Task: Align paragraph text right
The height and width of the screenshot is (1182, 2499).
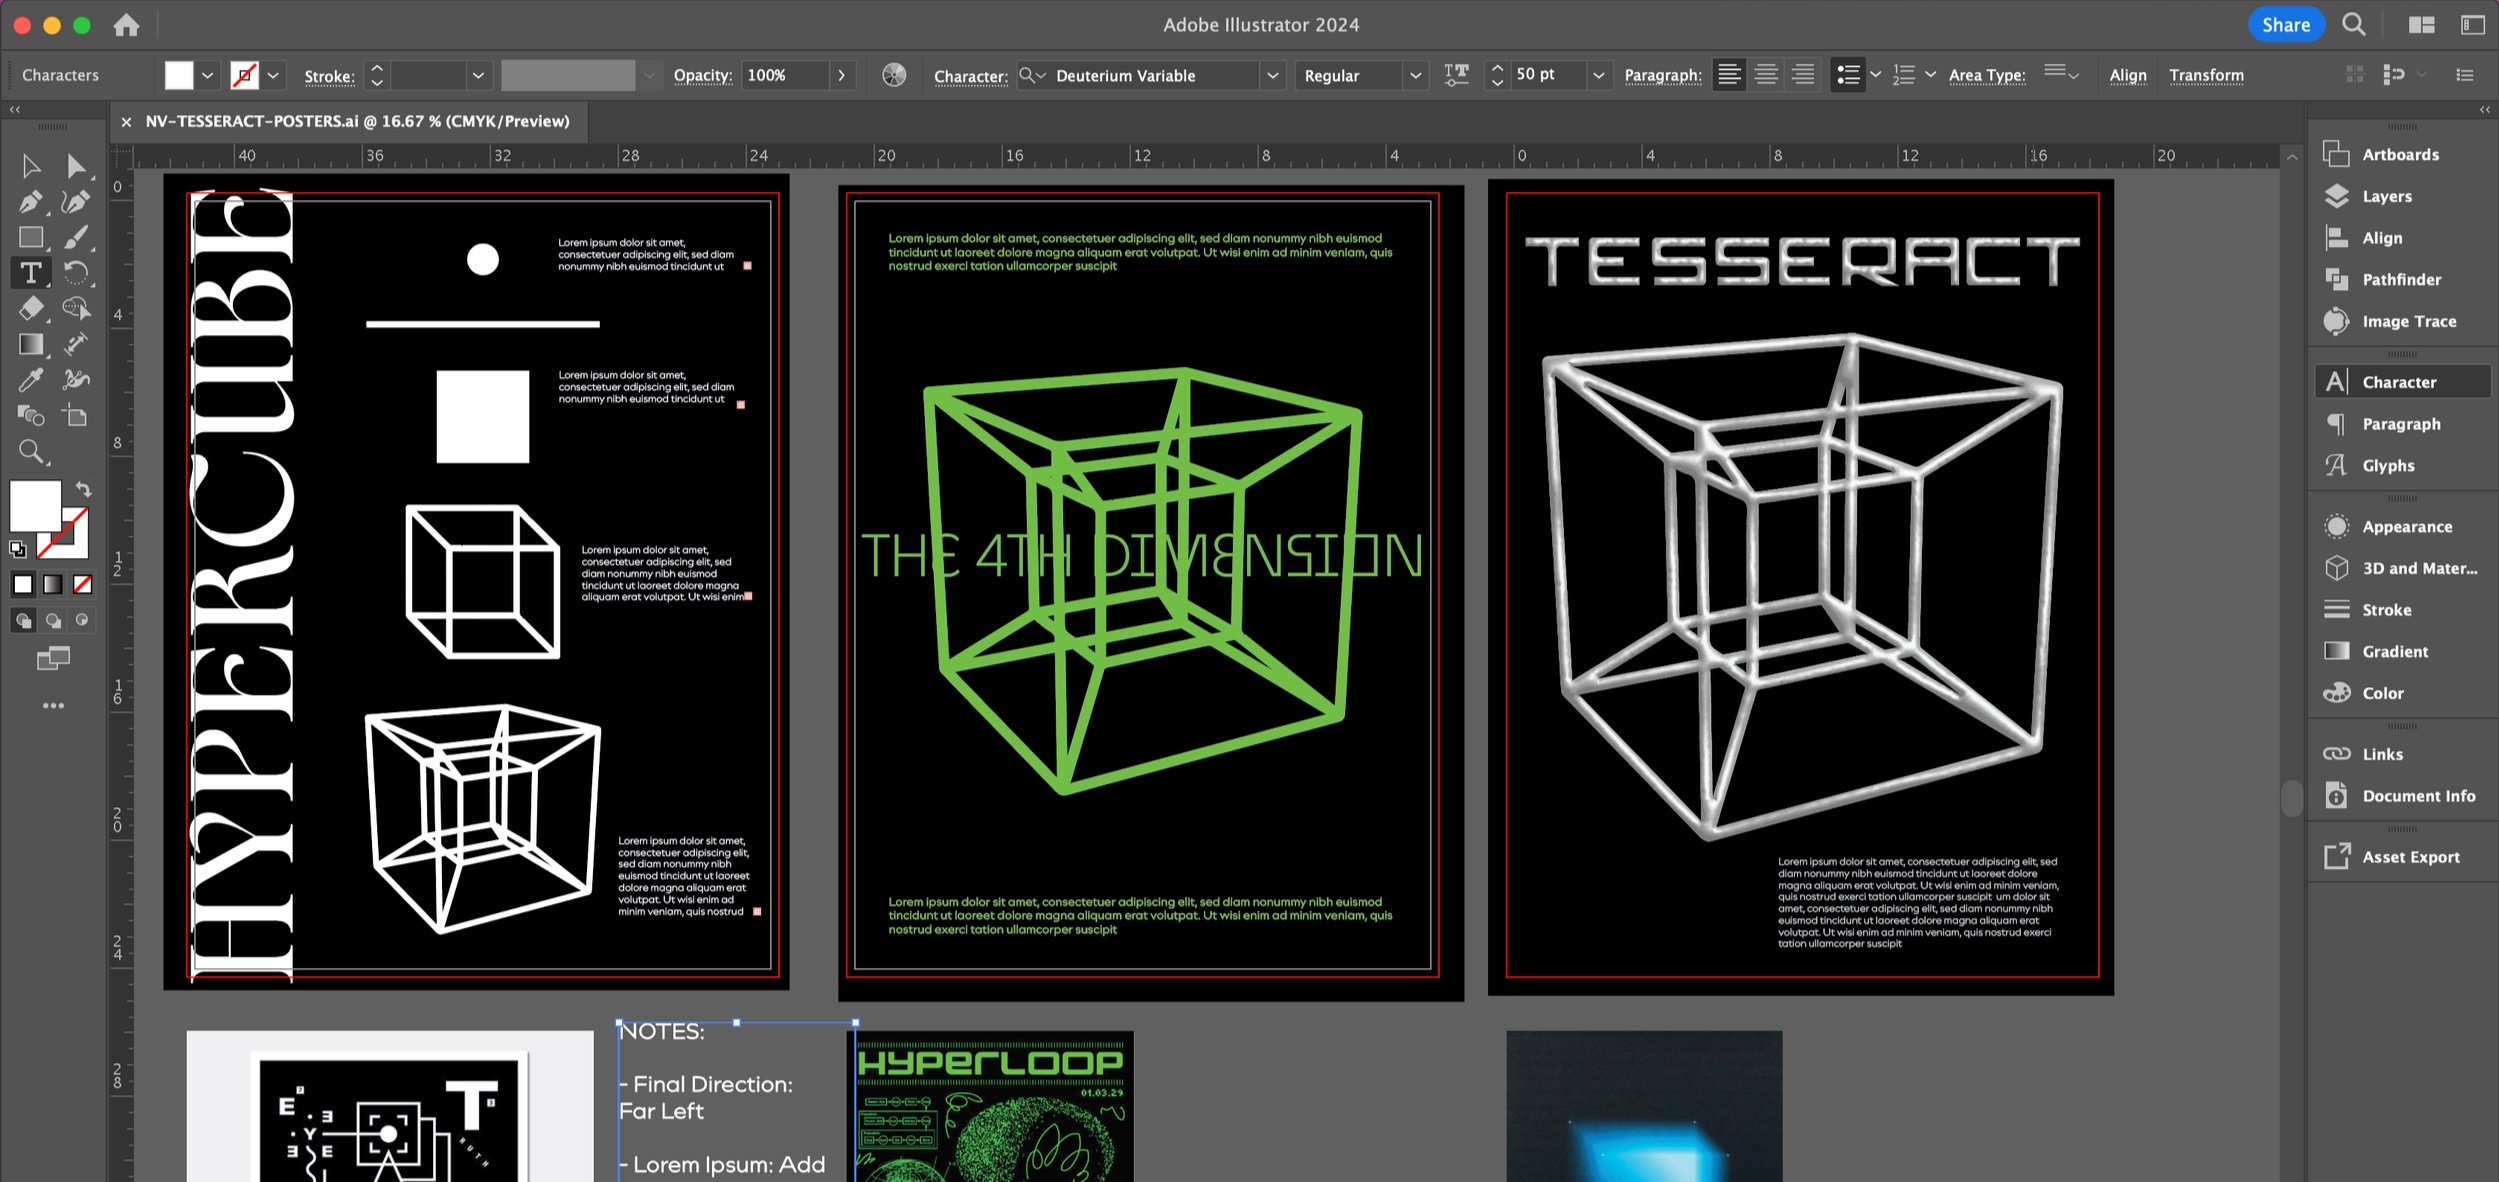Action: [x=1803, y=75]
